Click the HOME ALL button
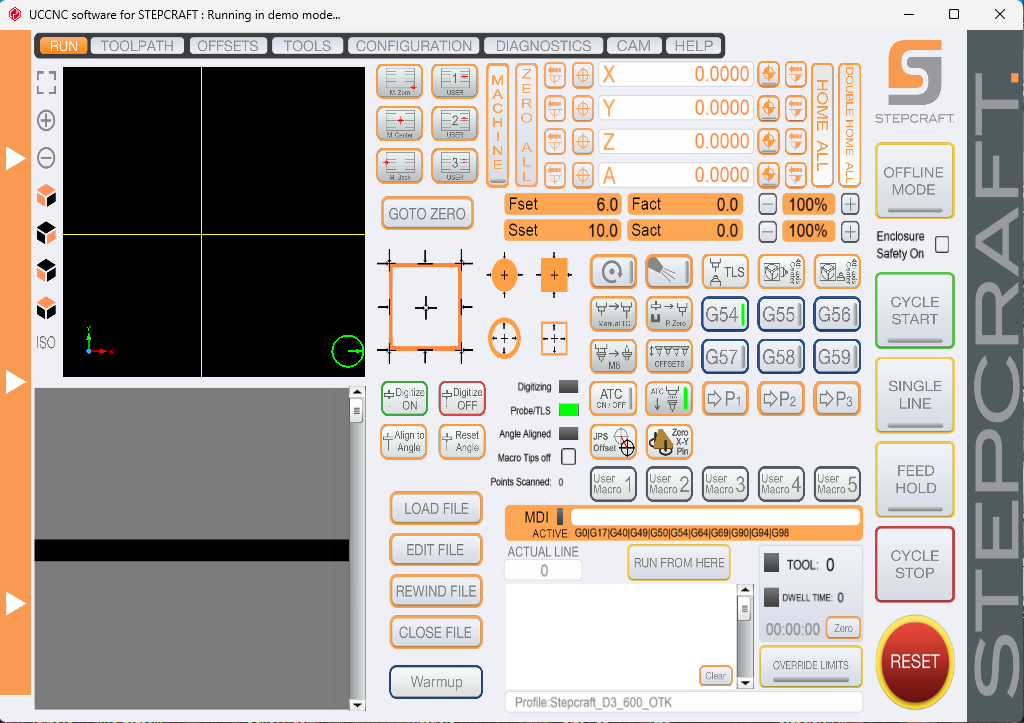Screen dimensions: 1024x723 pos(822,125)
